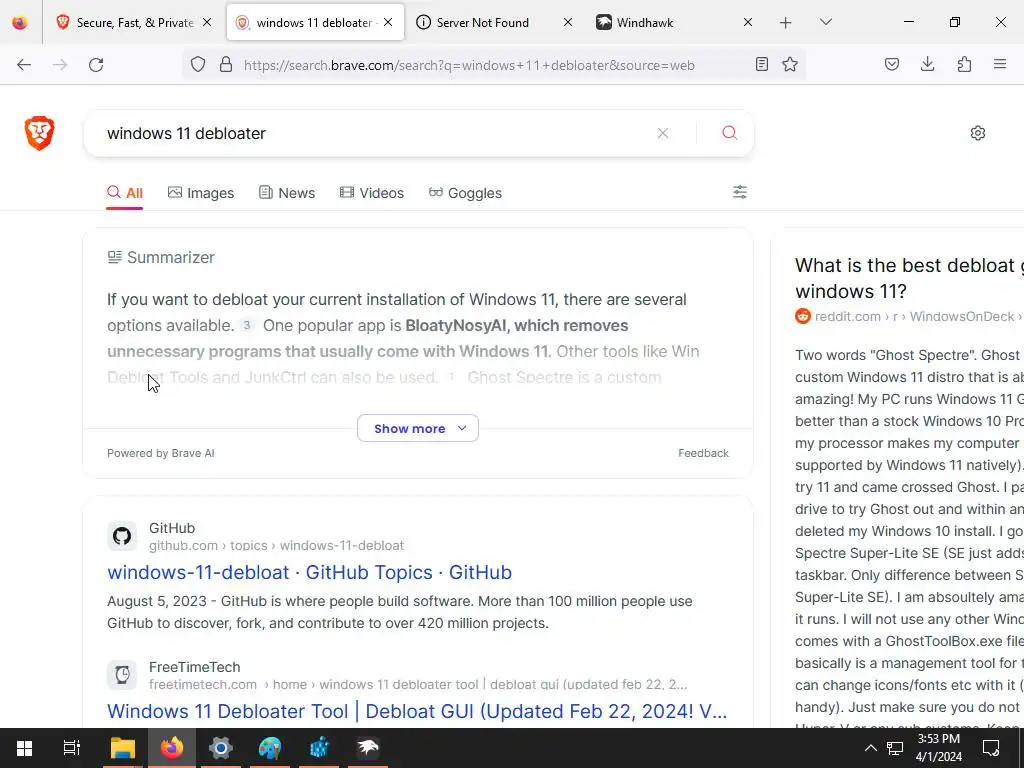1024x768 pixels.
Task: Open the search filters sliders icon
Action: (739, 192)
